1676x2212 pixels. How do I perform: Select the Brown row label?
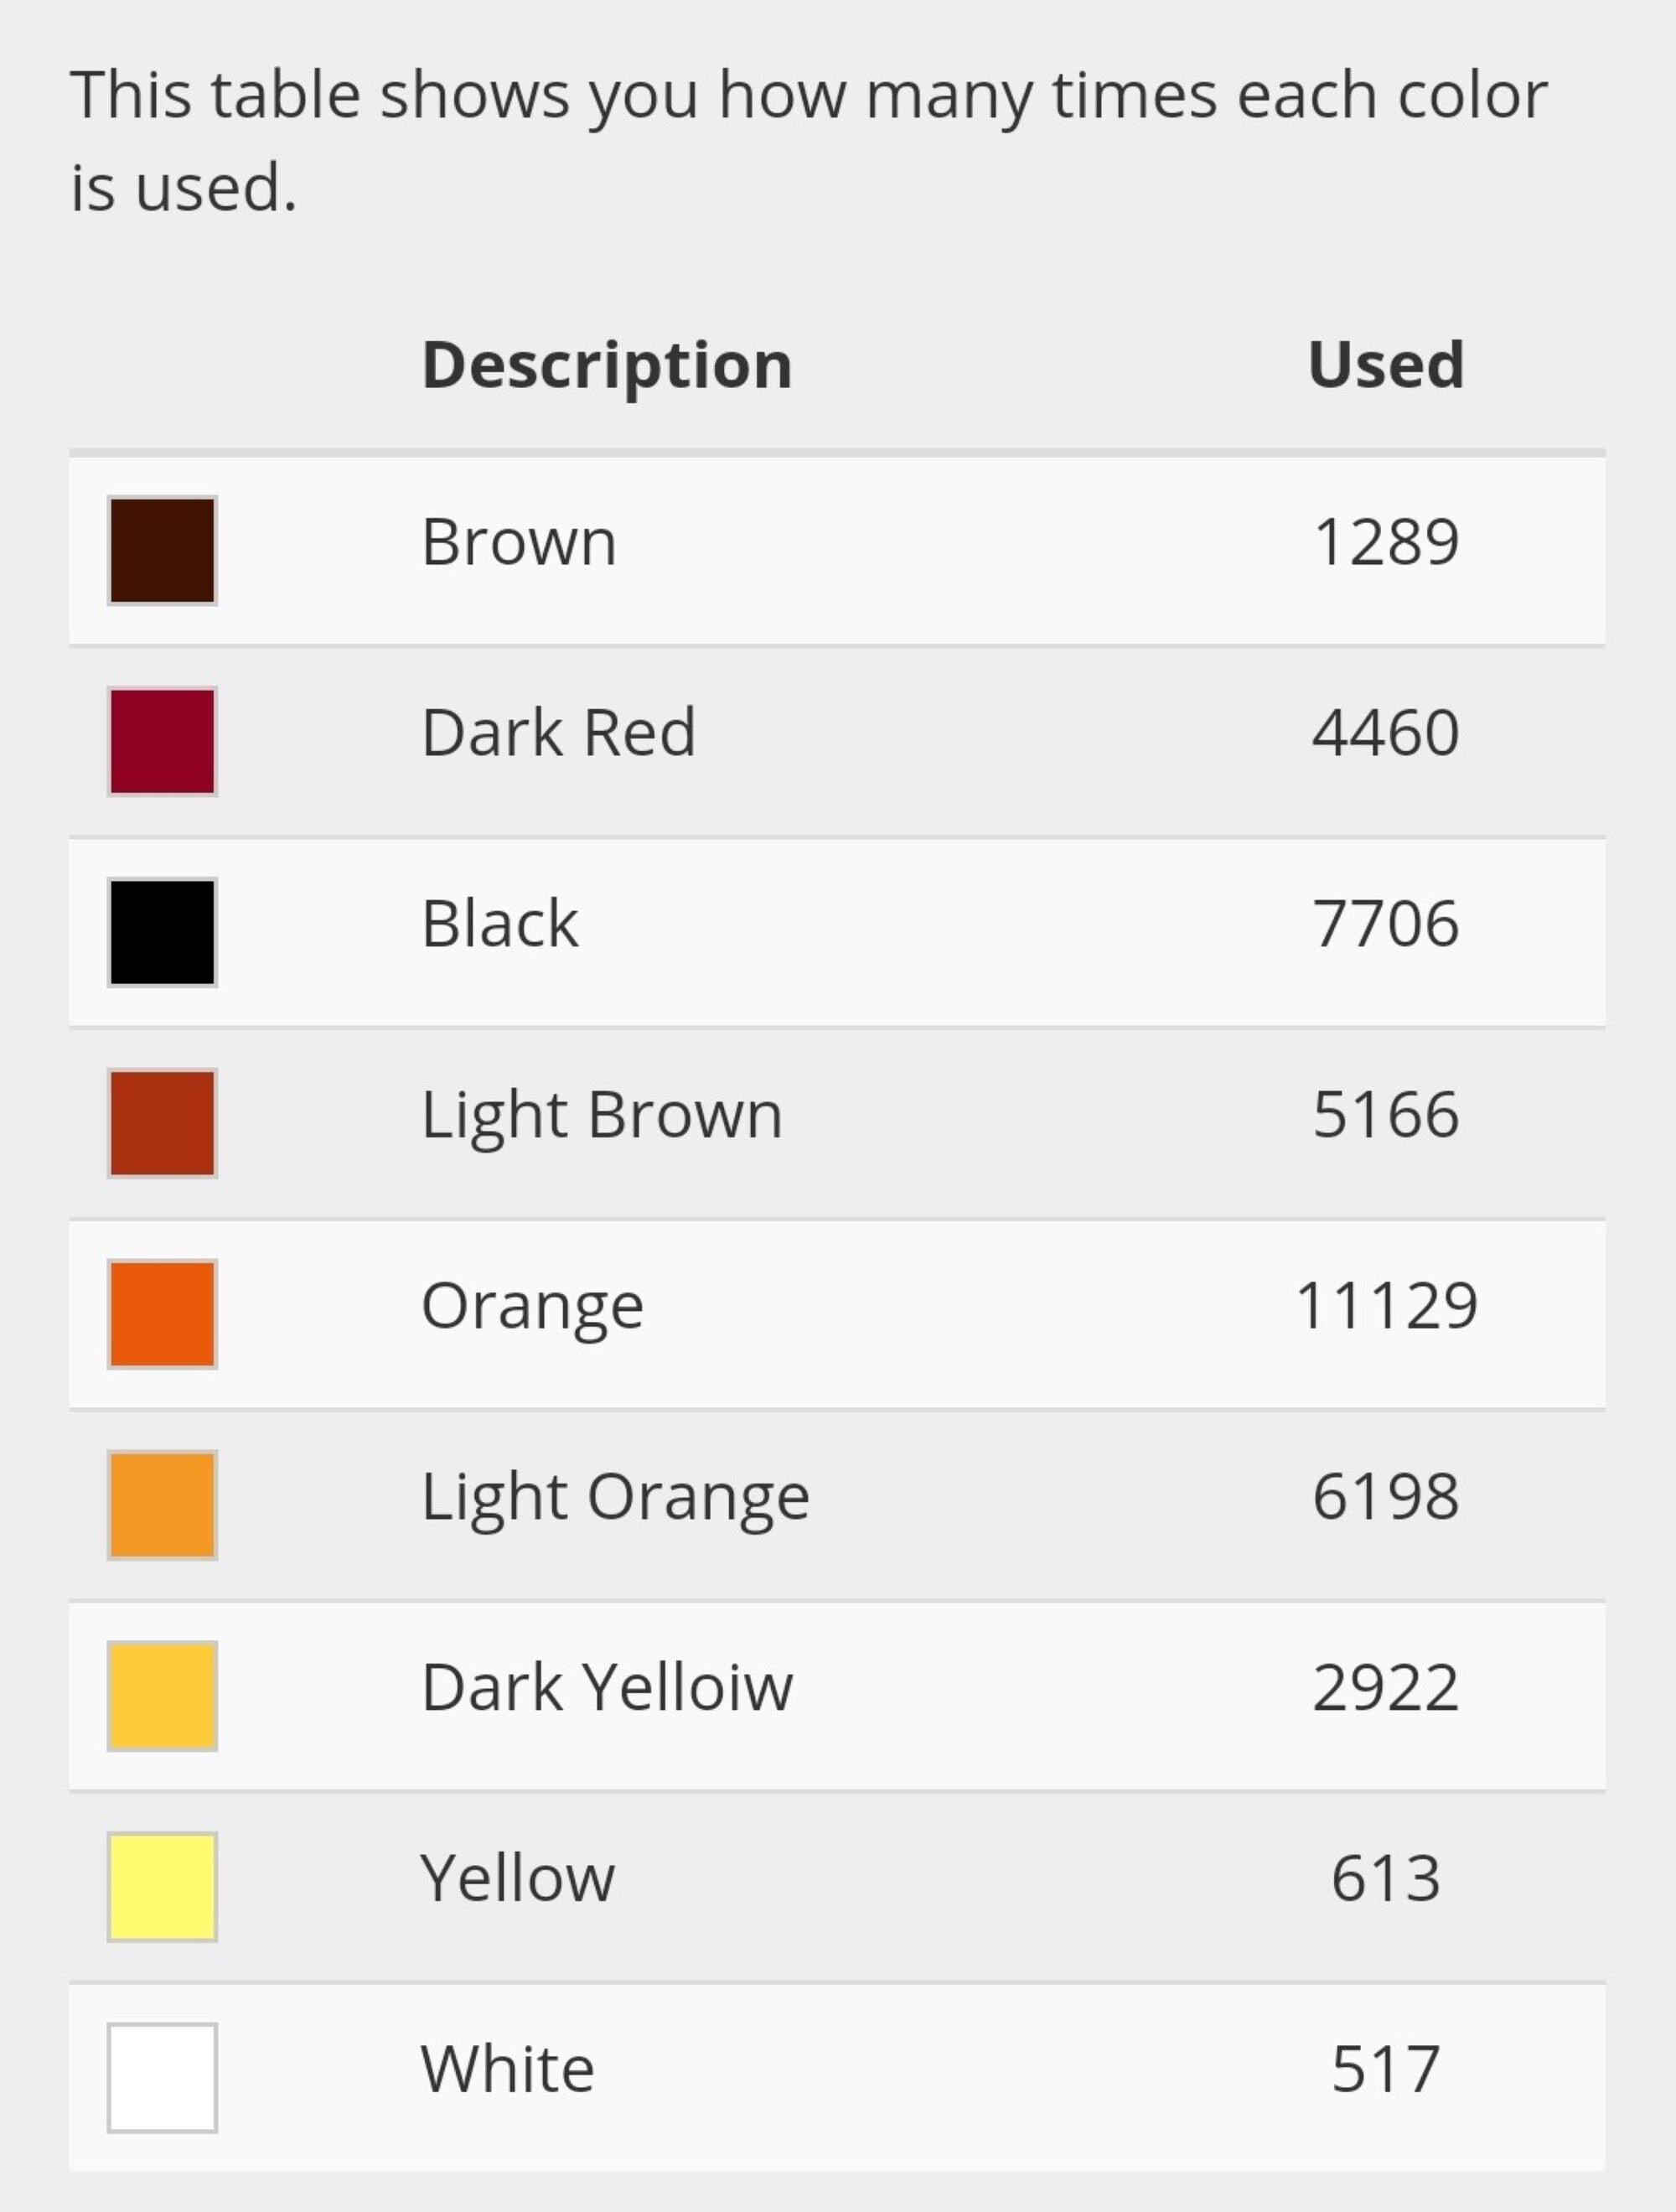tap(519, 542)
